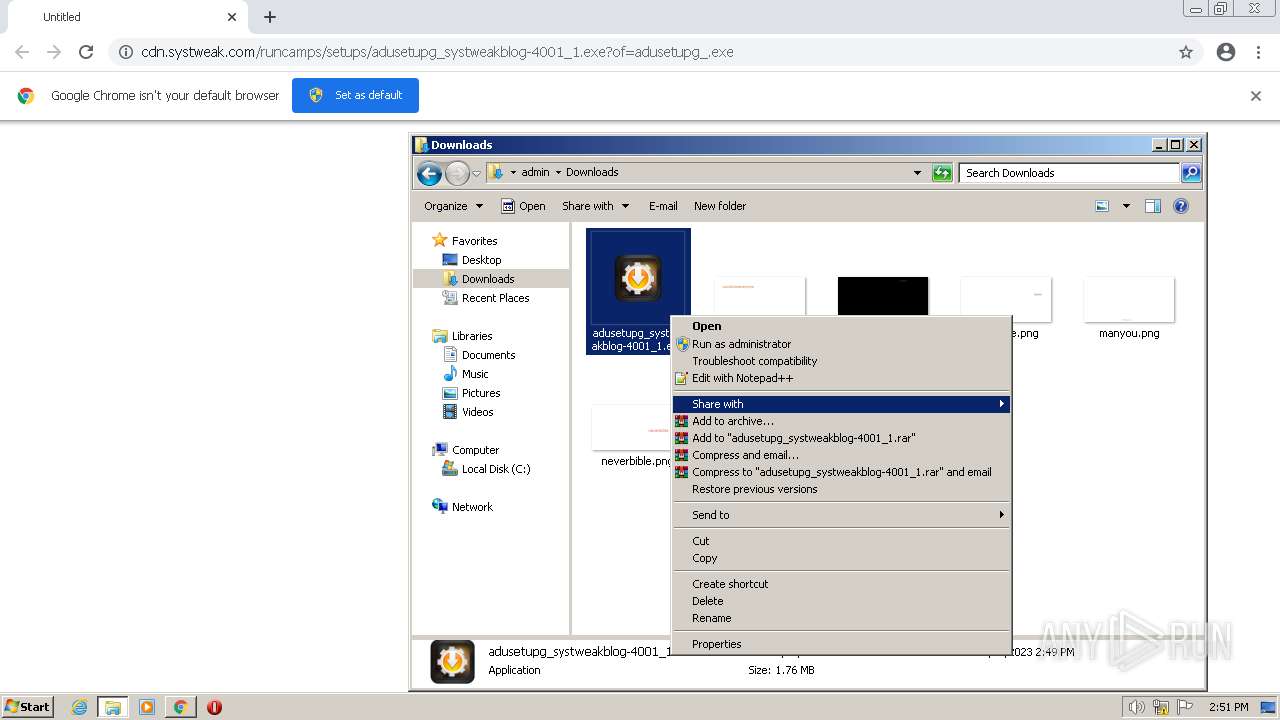Choose Add to archive...
Image resolution: width=1280 pixels, height=720 pixels.
pyautogui.click(x=841, y=421)
